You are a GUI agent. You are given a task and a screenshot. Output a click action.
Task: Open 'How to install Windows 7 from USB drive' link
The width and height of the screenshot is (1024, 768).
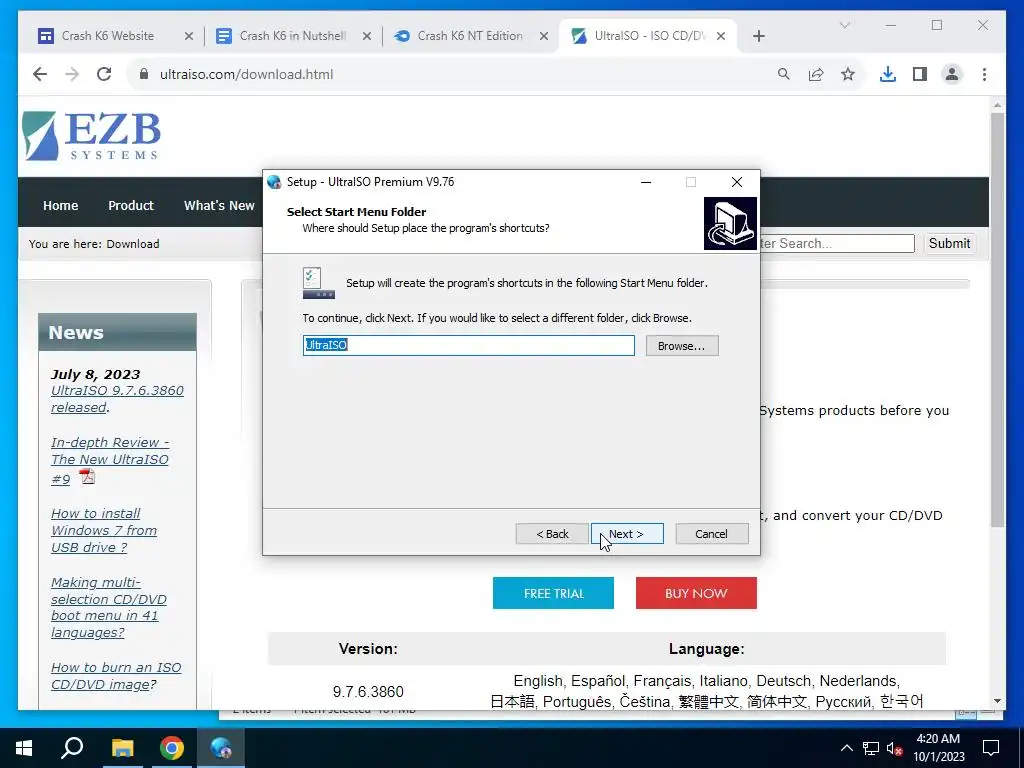pos(104,530)
